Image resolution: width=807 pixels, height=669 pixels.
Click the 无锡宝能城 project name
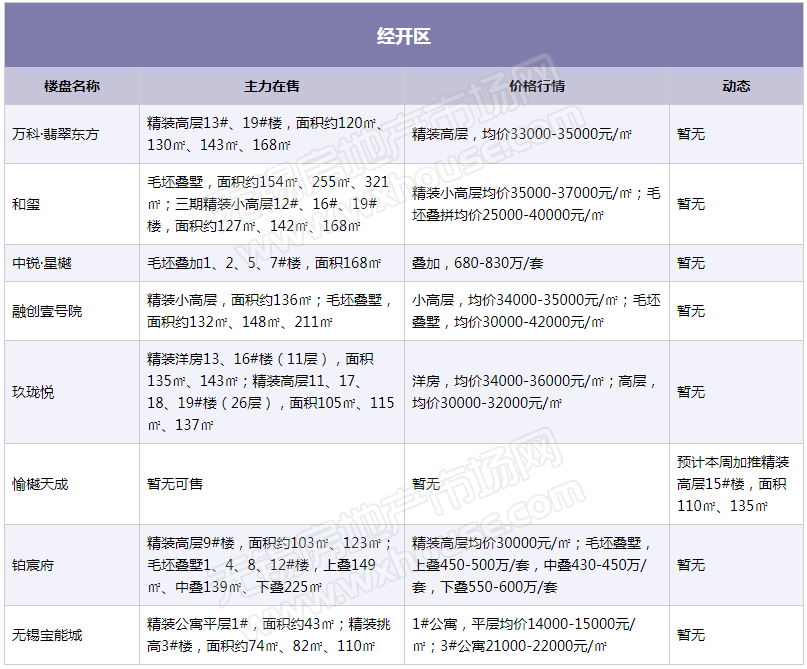pos(48,635)
